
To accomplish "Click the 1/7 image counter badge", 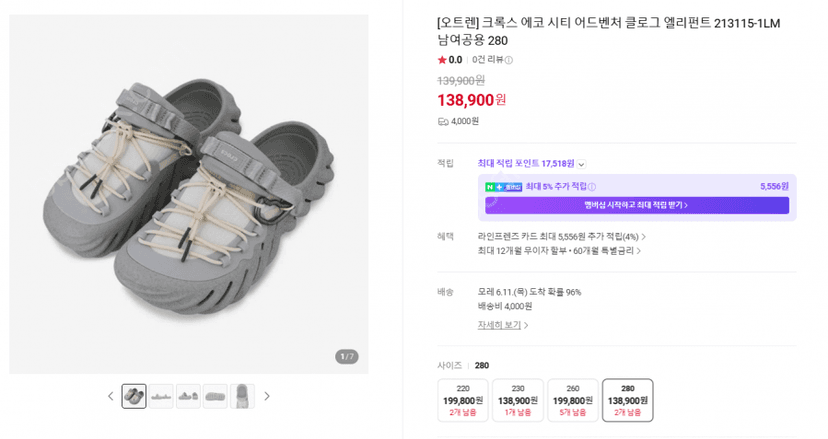I will tap(347, 357).
